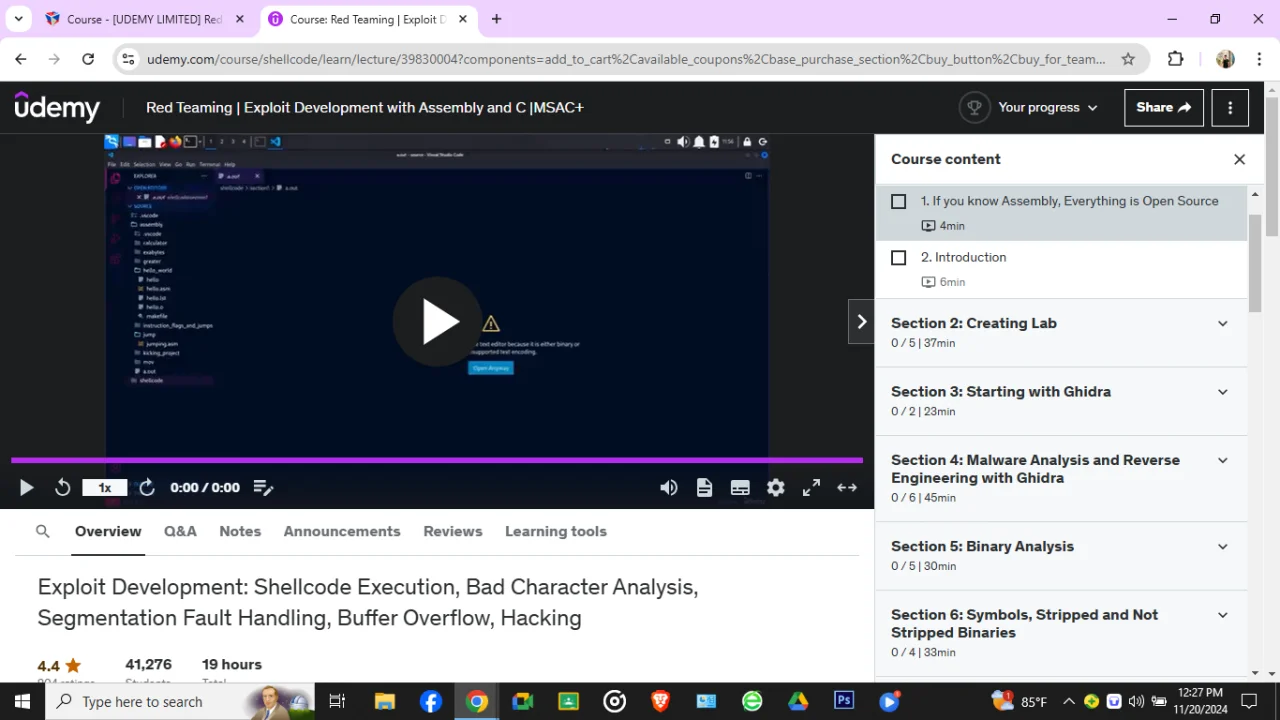Open the tab search dropdown
Screen dimensions: 1280x720
[x=18, y=19]
